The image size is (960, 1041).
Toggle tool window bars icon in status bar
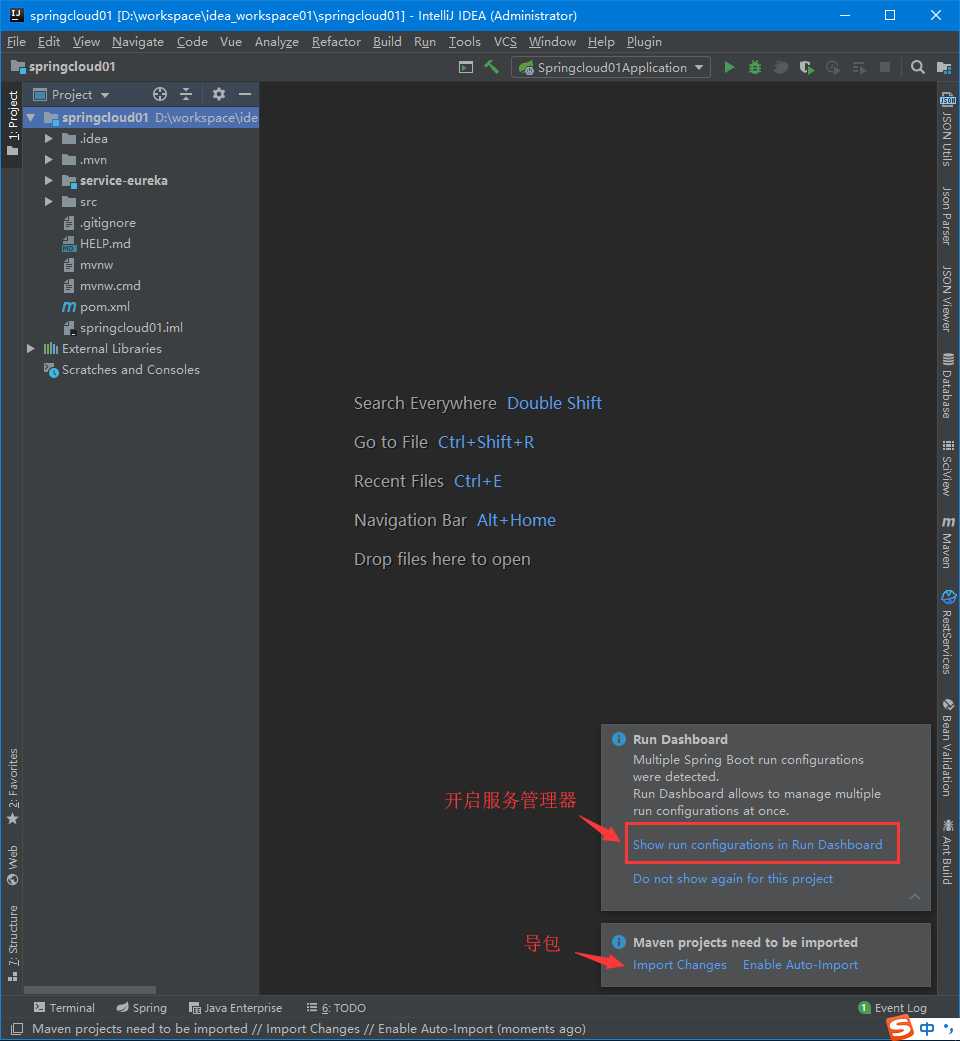coord(17,1029)
